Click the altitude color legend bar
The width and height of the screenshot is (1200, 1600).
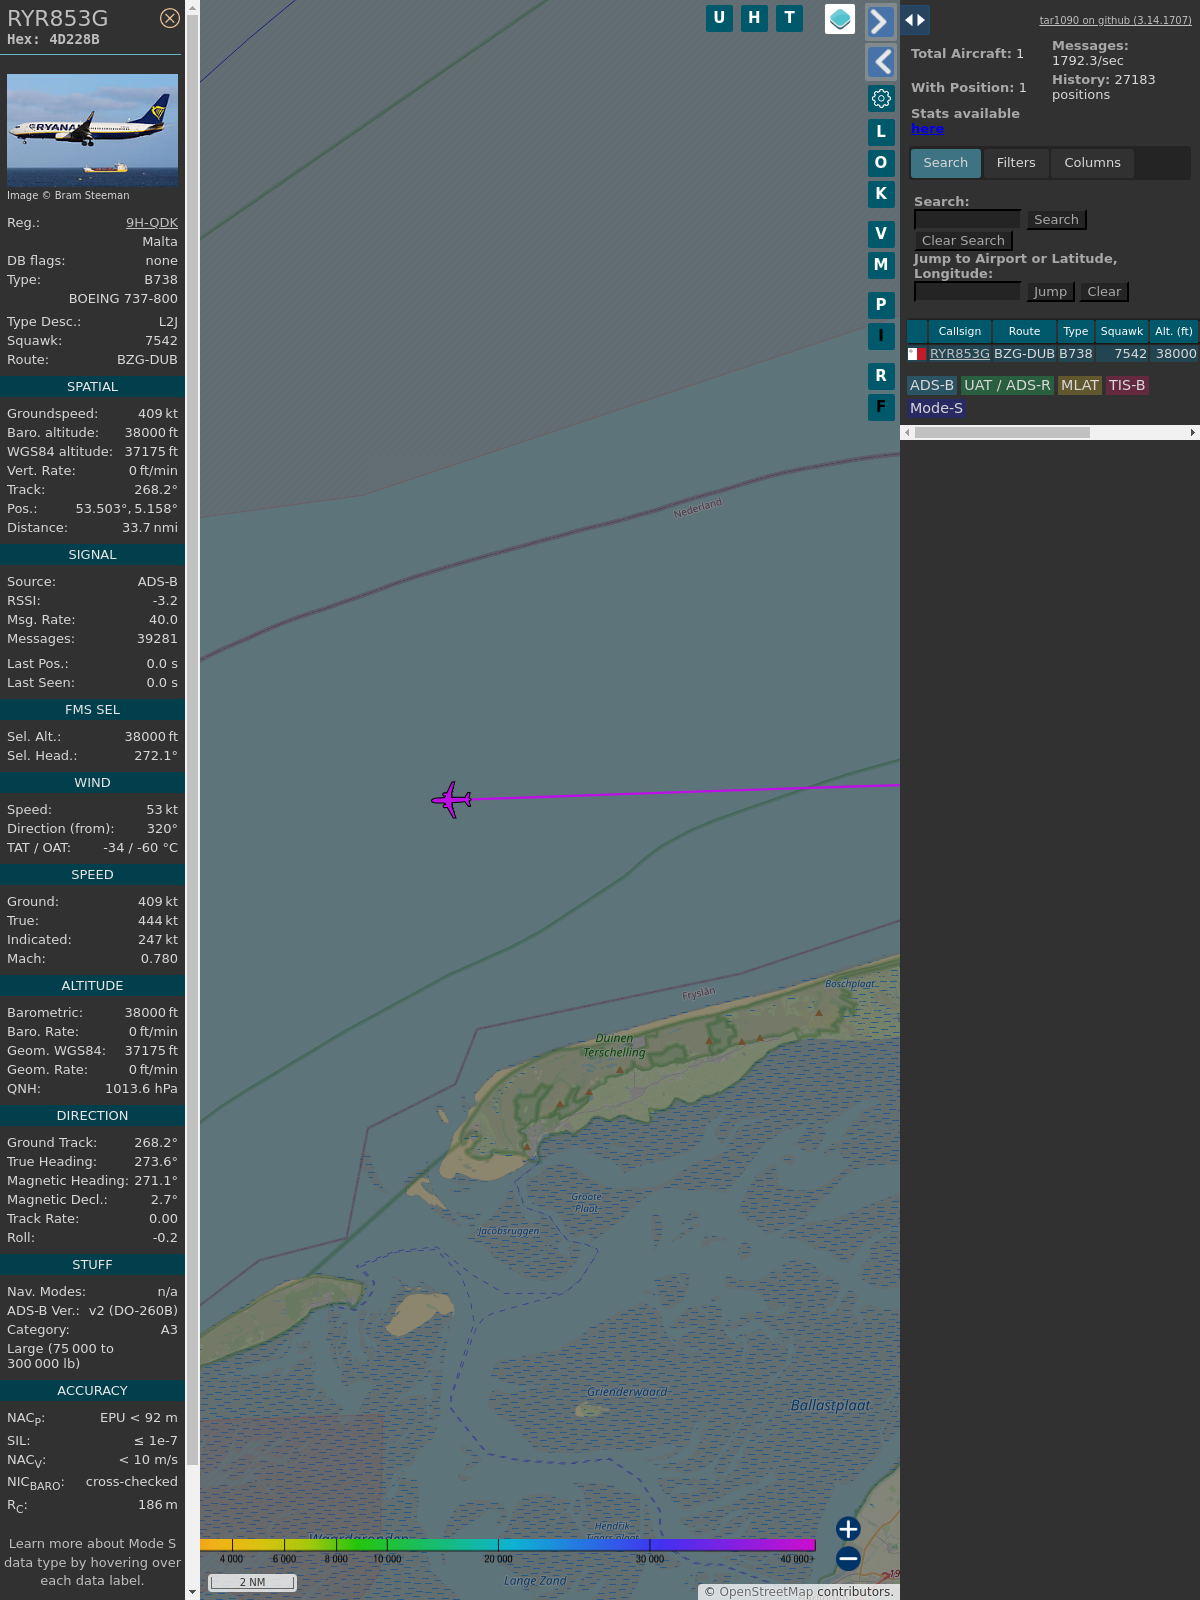coord(507,1545)
